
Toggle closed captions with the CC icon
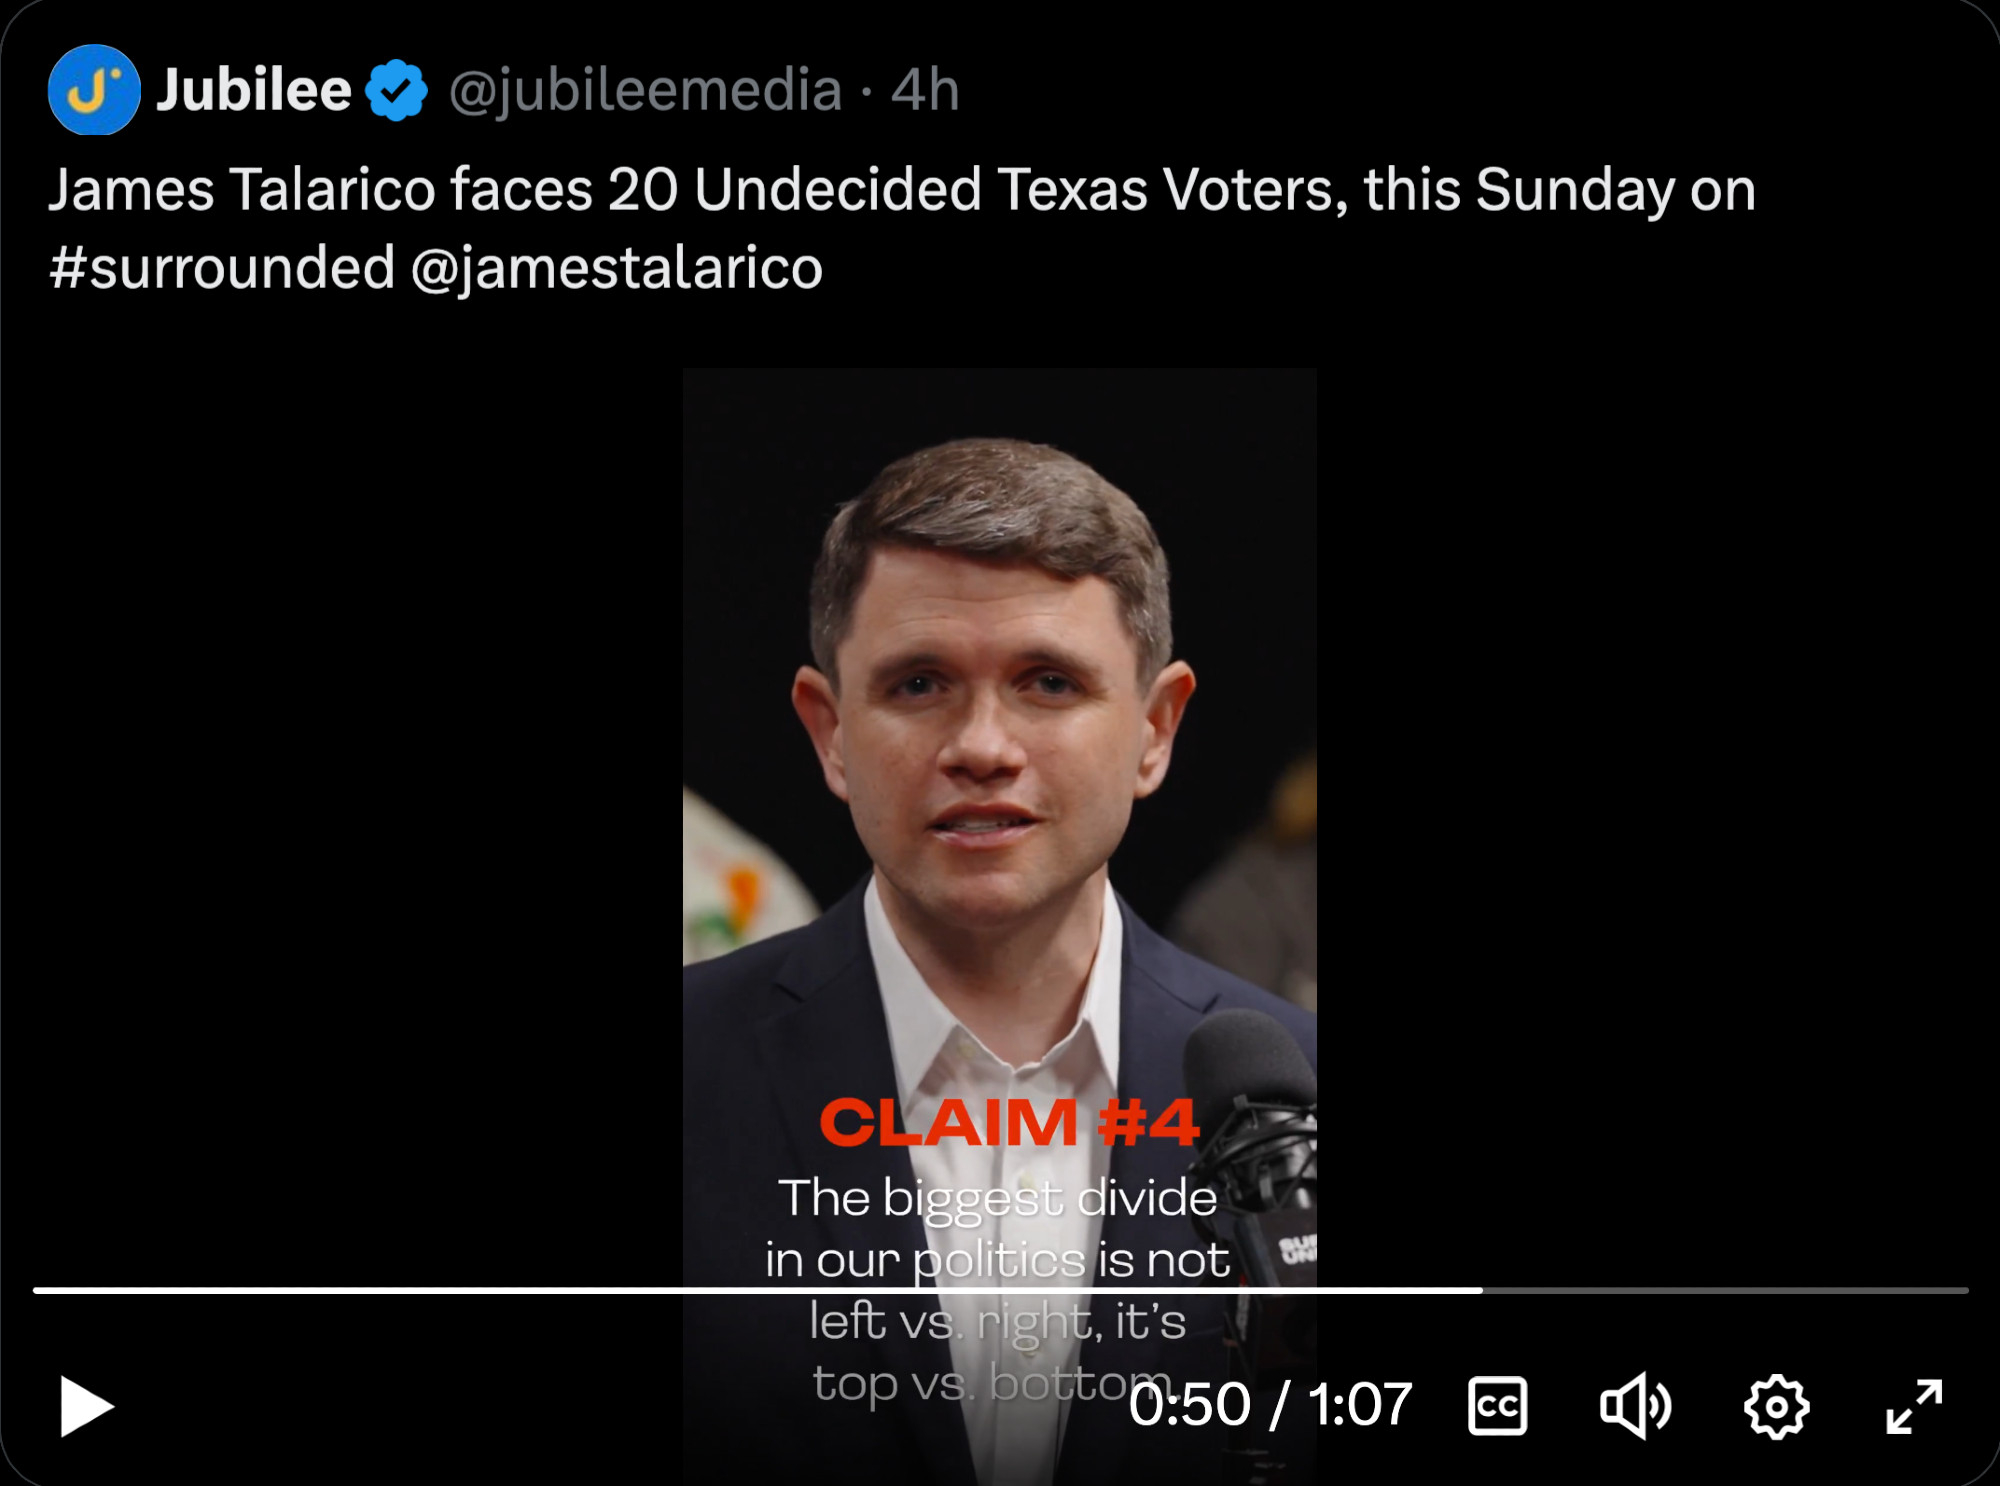pos(1497,1406)
